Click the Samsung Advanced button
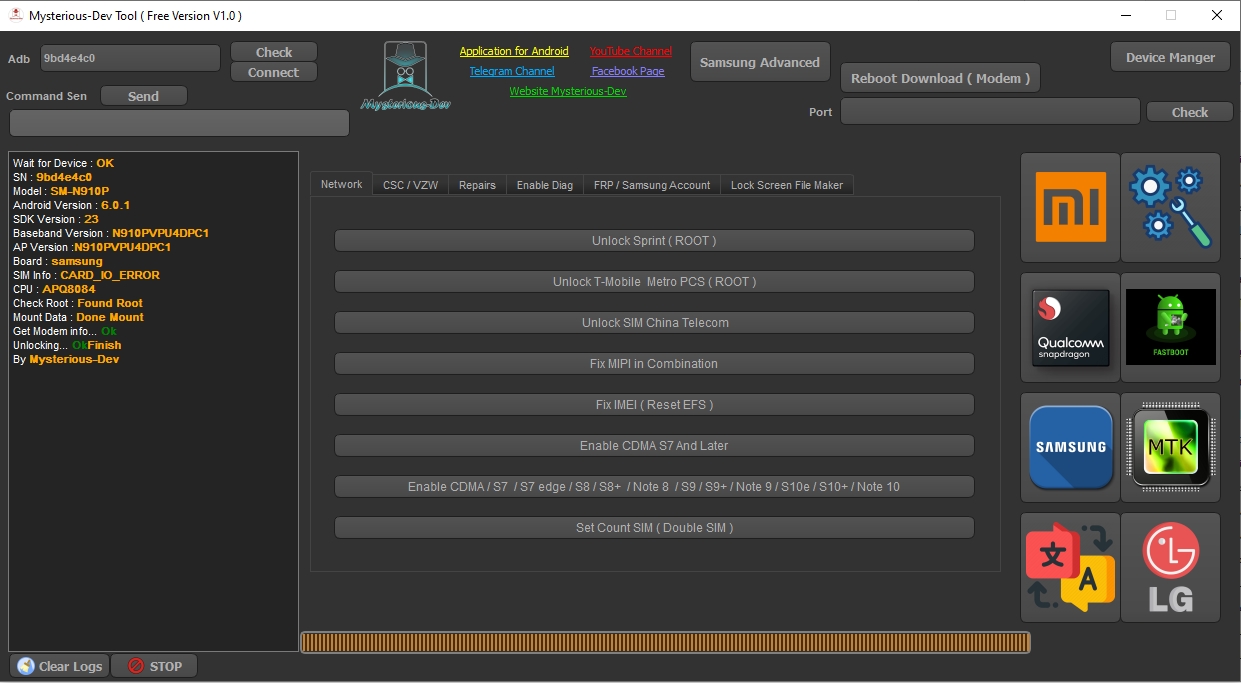Viewport: 1241px width, 683px height. (x=760, y=62)
